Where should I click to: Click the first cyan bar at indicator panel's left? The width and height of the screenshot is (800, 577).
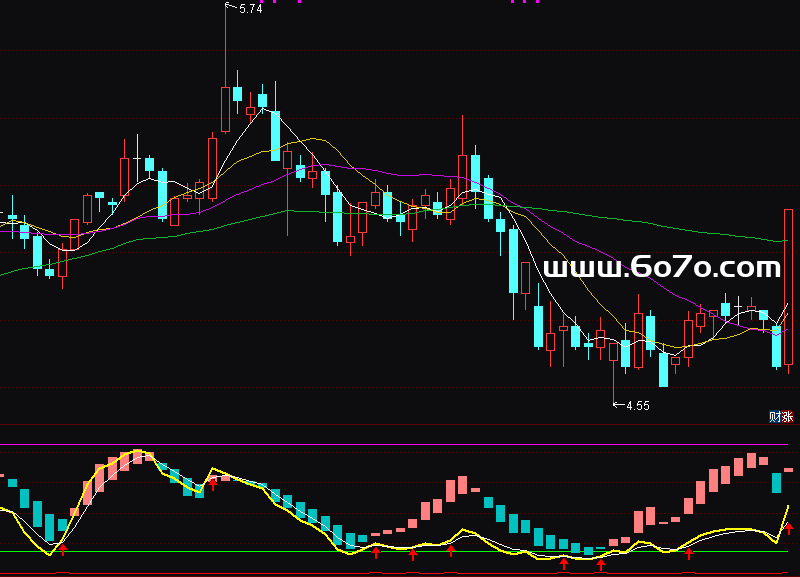pyautogui.click(x=12, y=483)
